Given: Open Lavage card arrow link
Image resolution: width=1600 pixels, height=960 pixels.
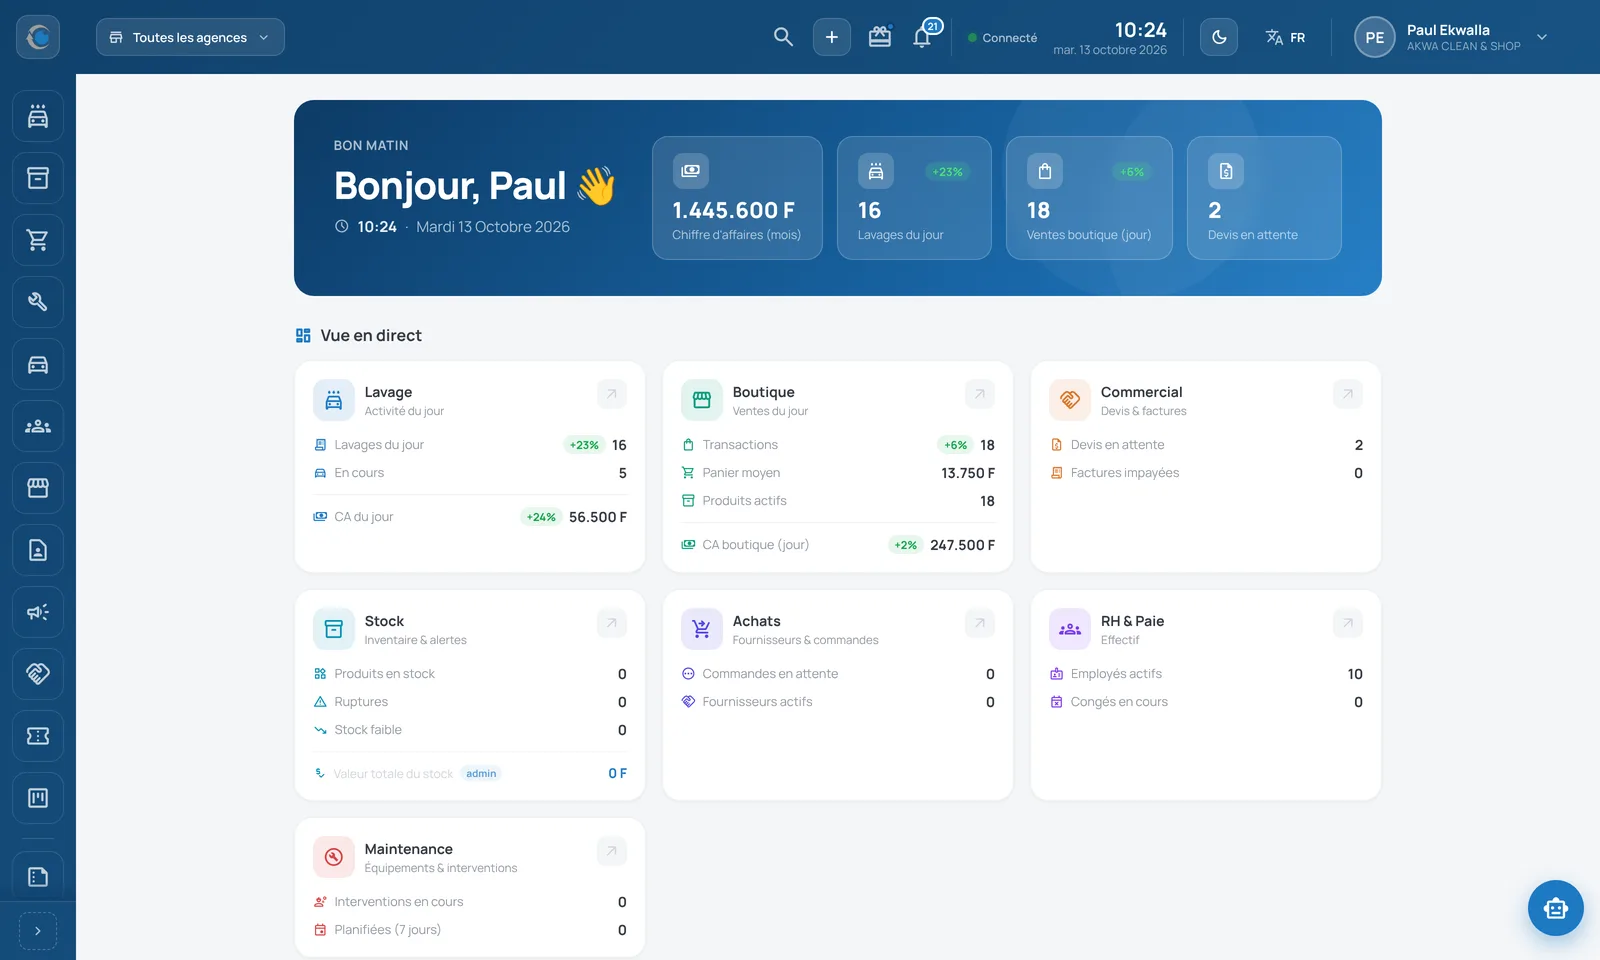Looking at the screenshot, I should (611, 394).
